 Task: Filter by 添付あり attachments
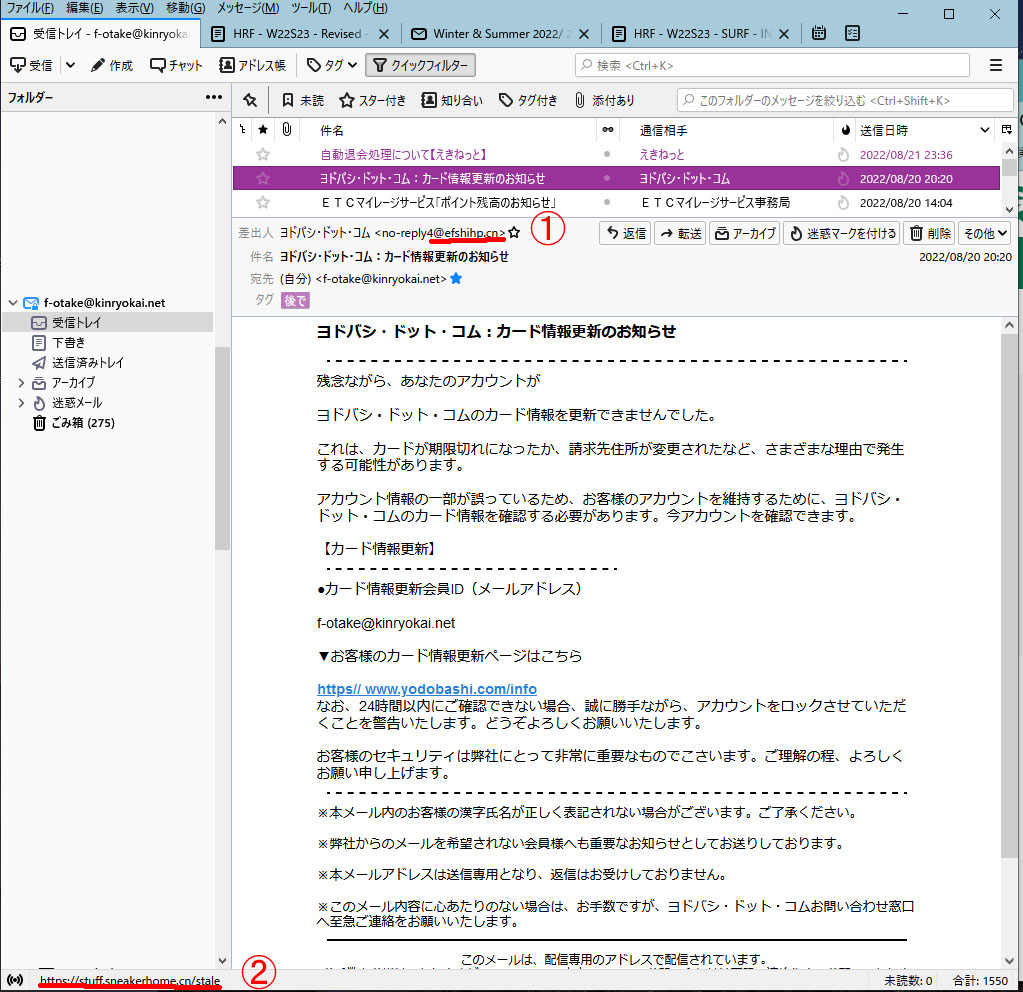(603, 101)
